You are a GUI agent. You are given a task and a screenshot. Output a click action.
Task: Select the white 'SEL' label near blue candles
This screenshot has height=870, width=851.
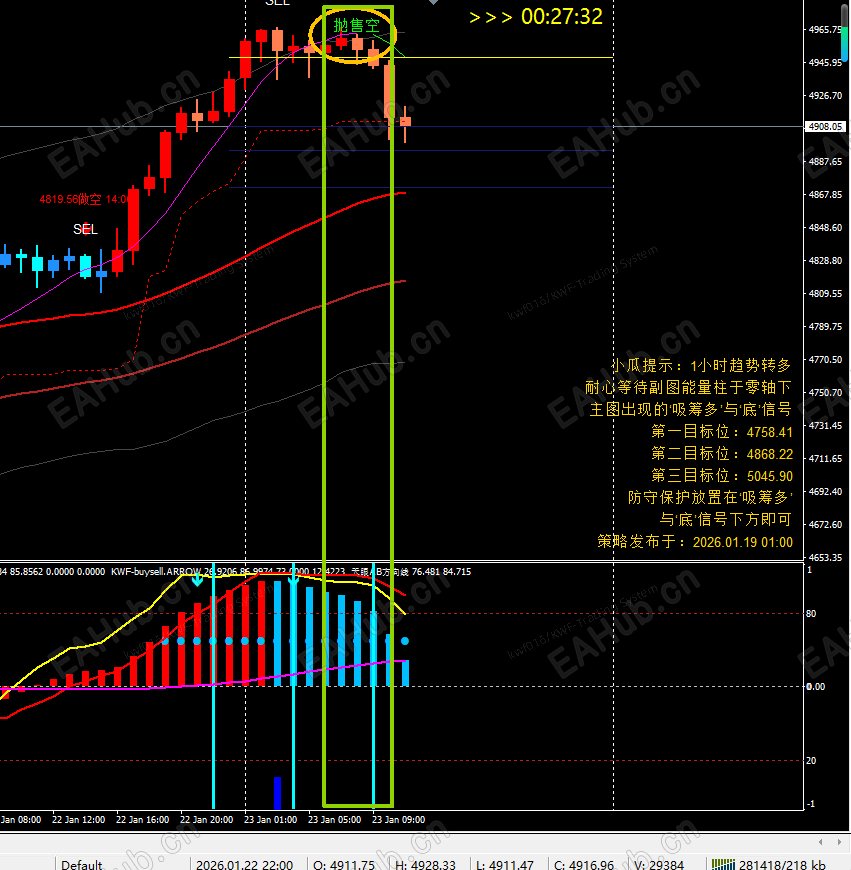pos(85,229)
